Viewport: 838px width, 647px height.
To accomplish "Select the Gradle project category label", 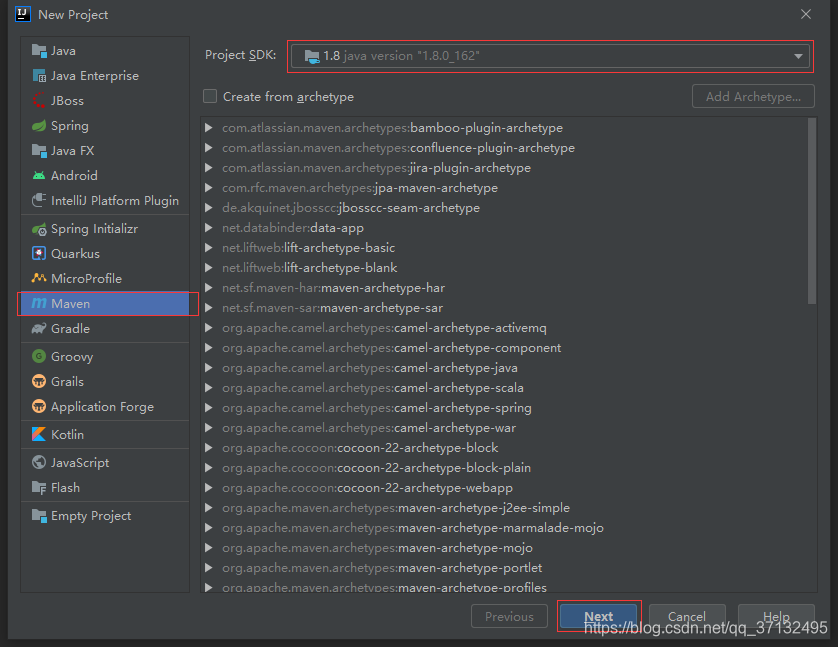I will [x=70, y=329].
